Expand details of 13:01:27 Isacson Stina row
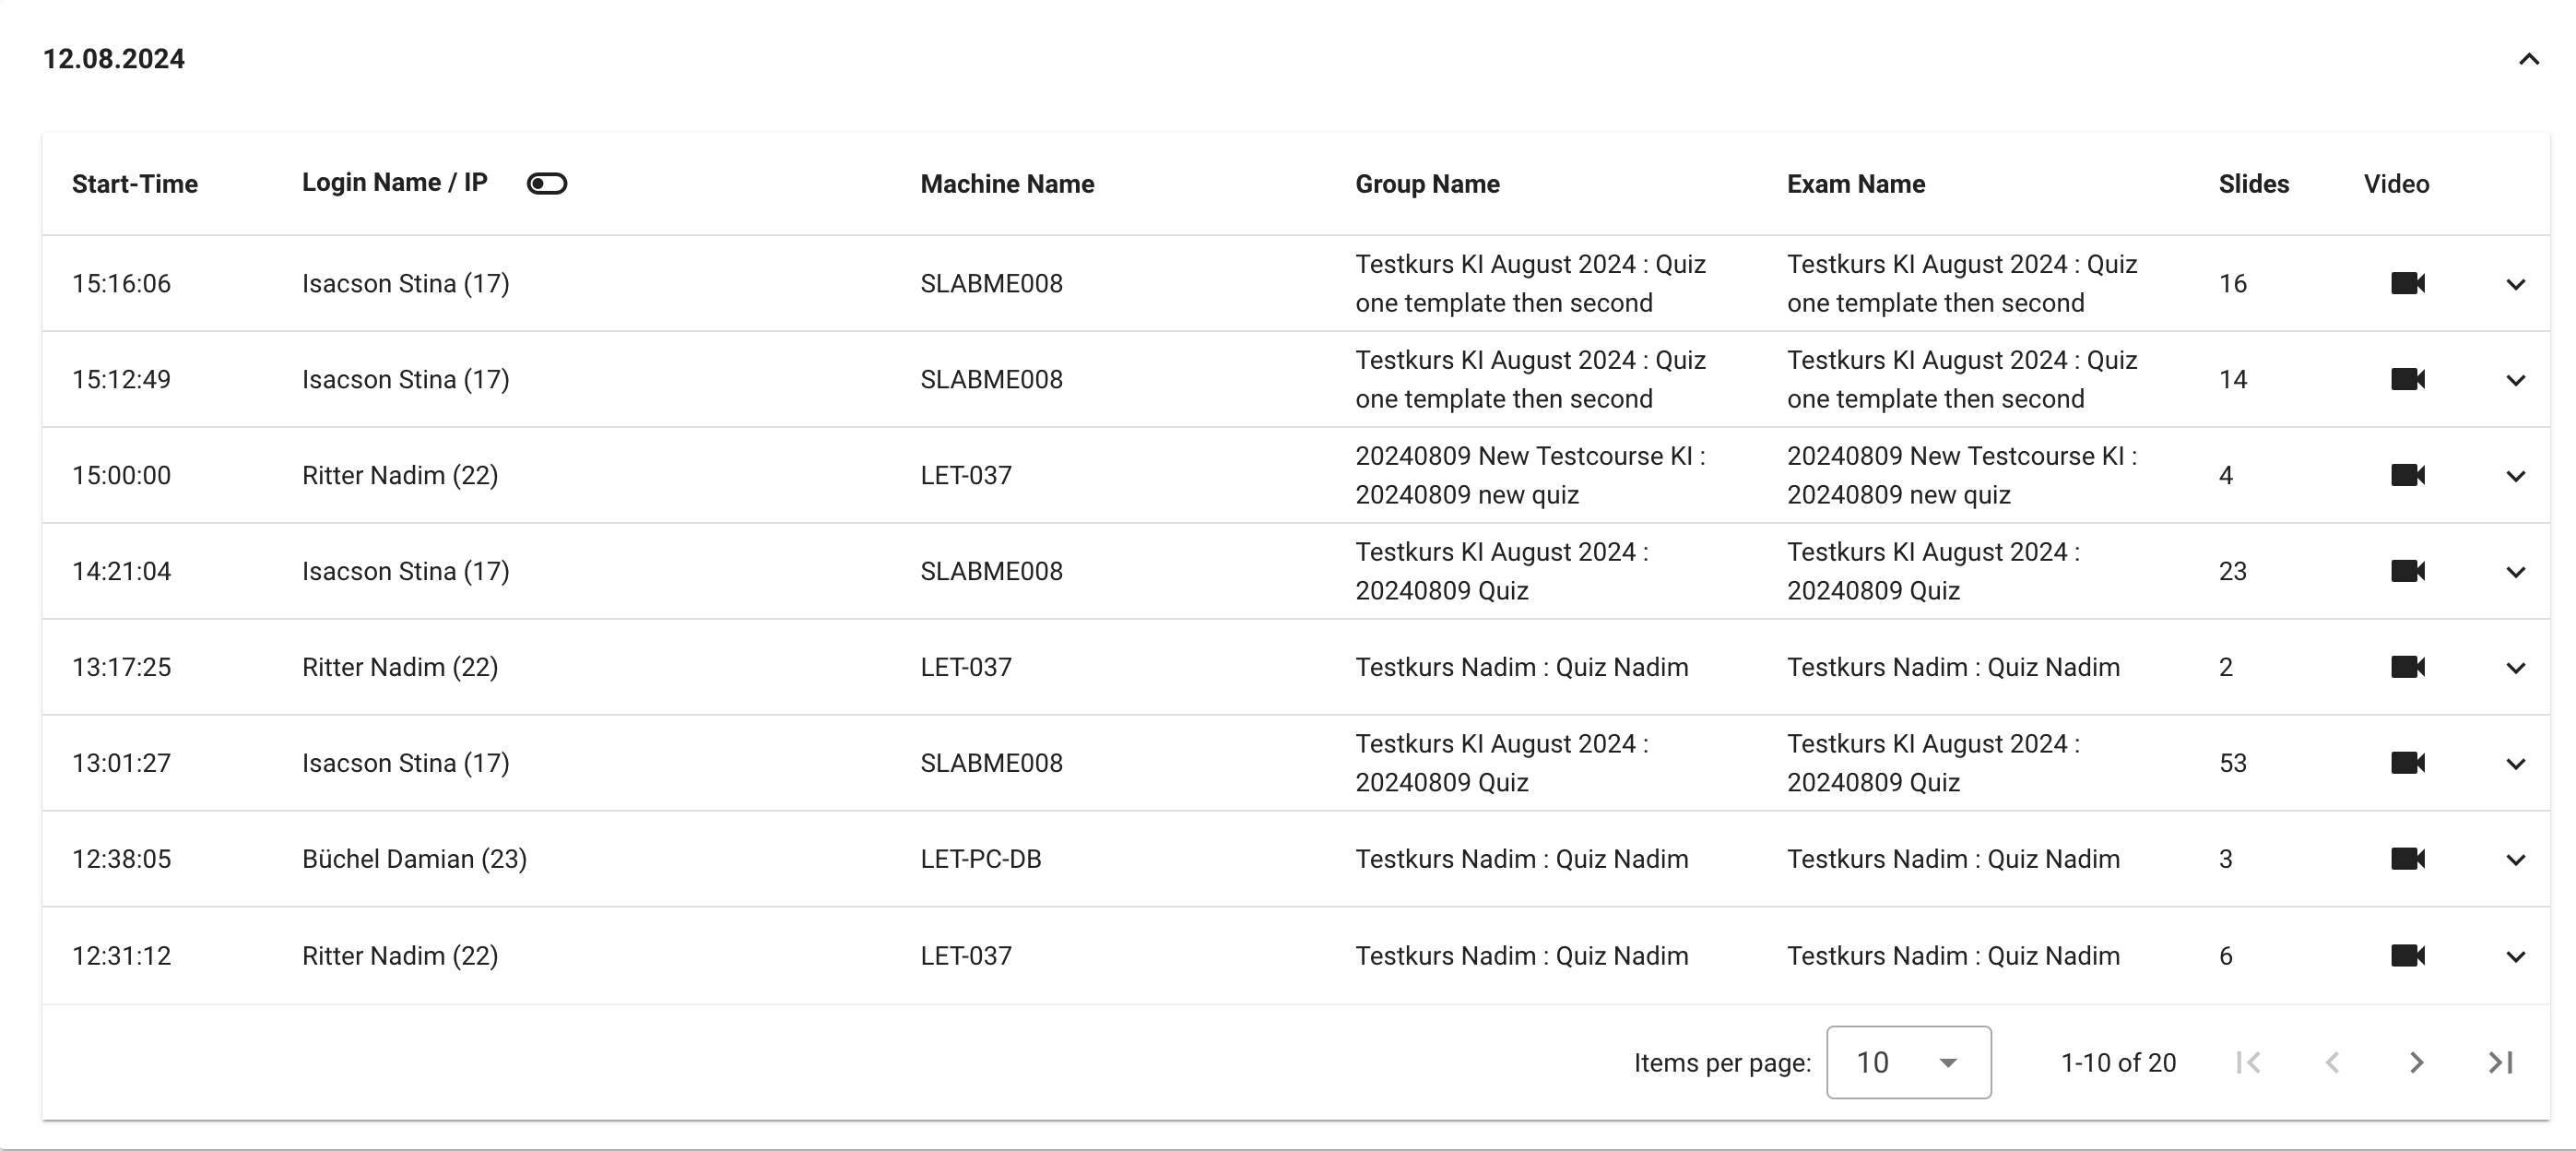Screen dimensions: 2576x1151 coord(2516,764)
